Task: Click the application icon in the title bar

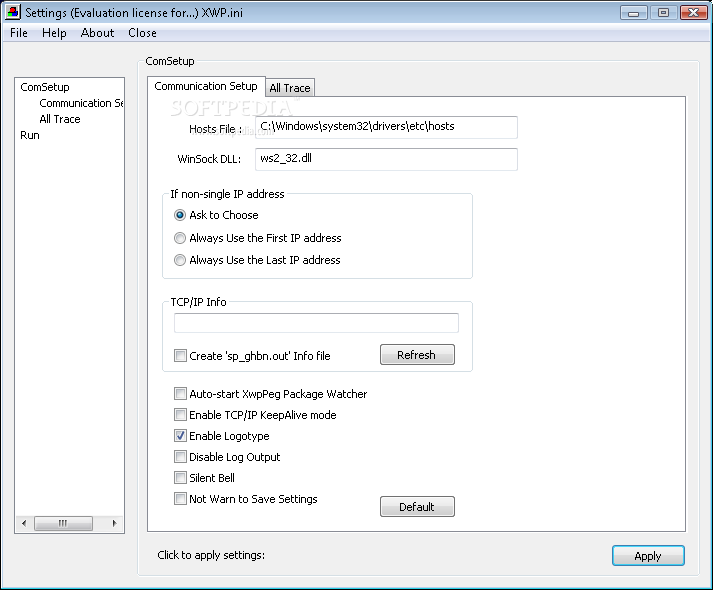Action: (x=12, y=12)
